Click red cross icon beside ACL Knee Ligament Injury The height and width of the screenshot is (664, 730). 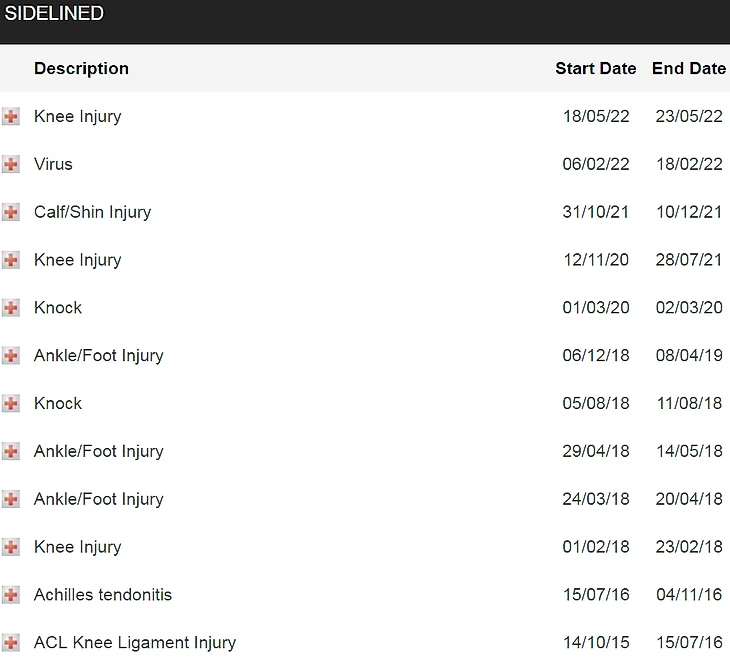pyautogui.click(x=11, y=643)
